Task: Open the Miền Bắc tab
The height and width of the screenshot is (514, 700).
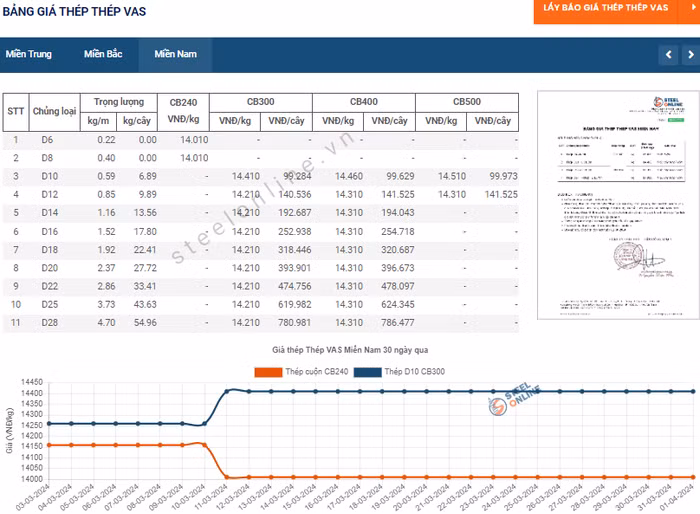Action: pyautogui.click(x=103, y=54)
